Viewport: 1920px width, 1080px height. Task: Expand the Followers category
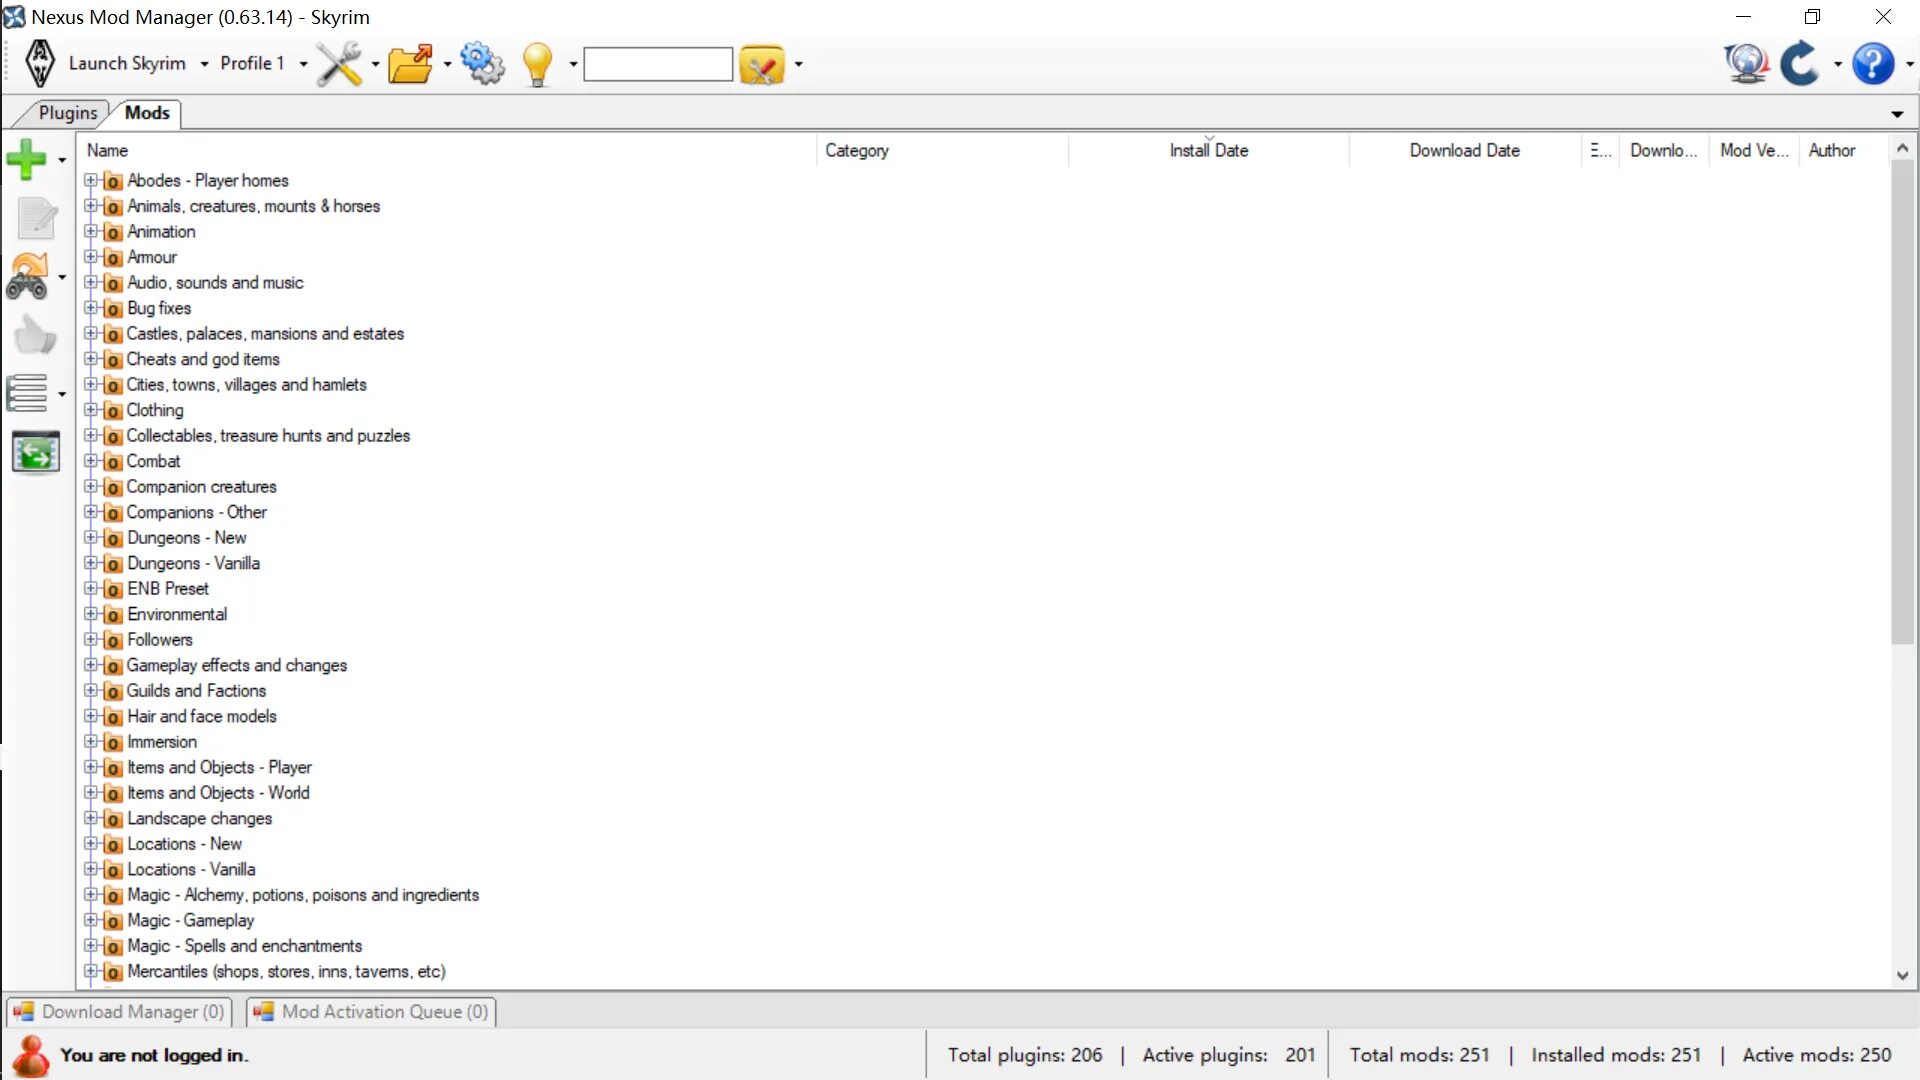pyautogui.click(x=91, y=640)
